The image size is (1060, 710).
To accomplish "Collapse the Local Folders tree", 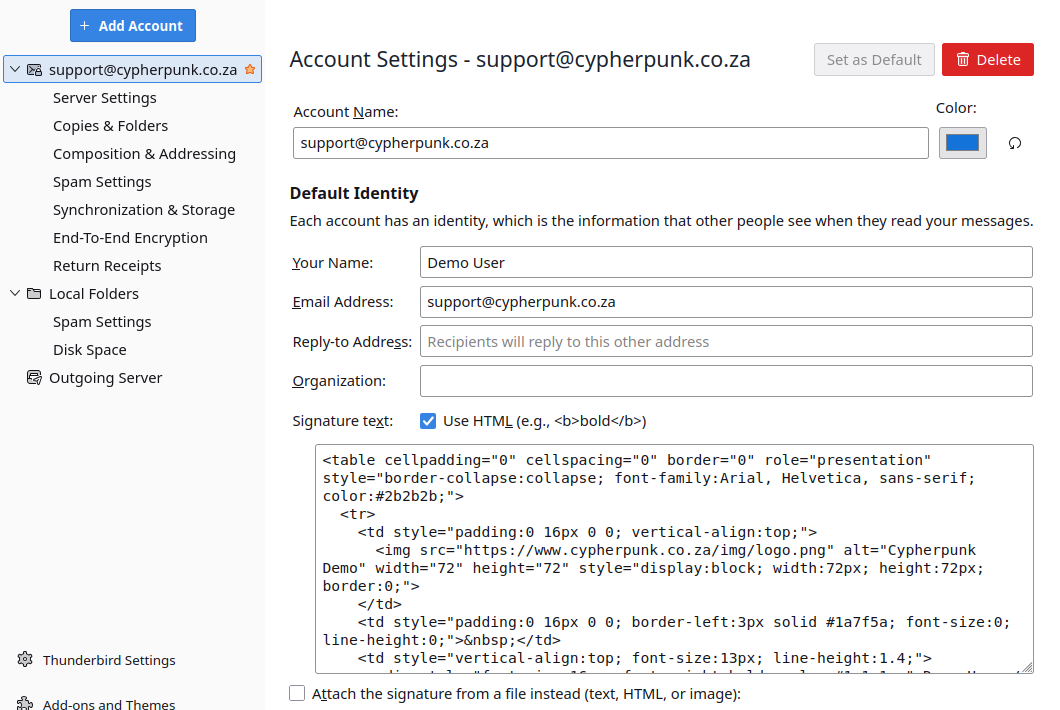I will coord(15,293).
